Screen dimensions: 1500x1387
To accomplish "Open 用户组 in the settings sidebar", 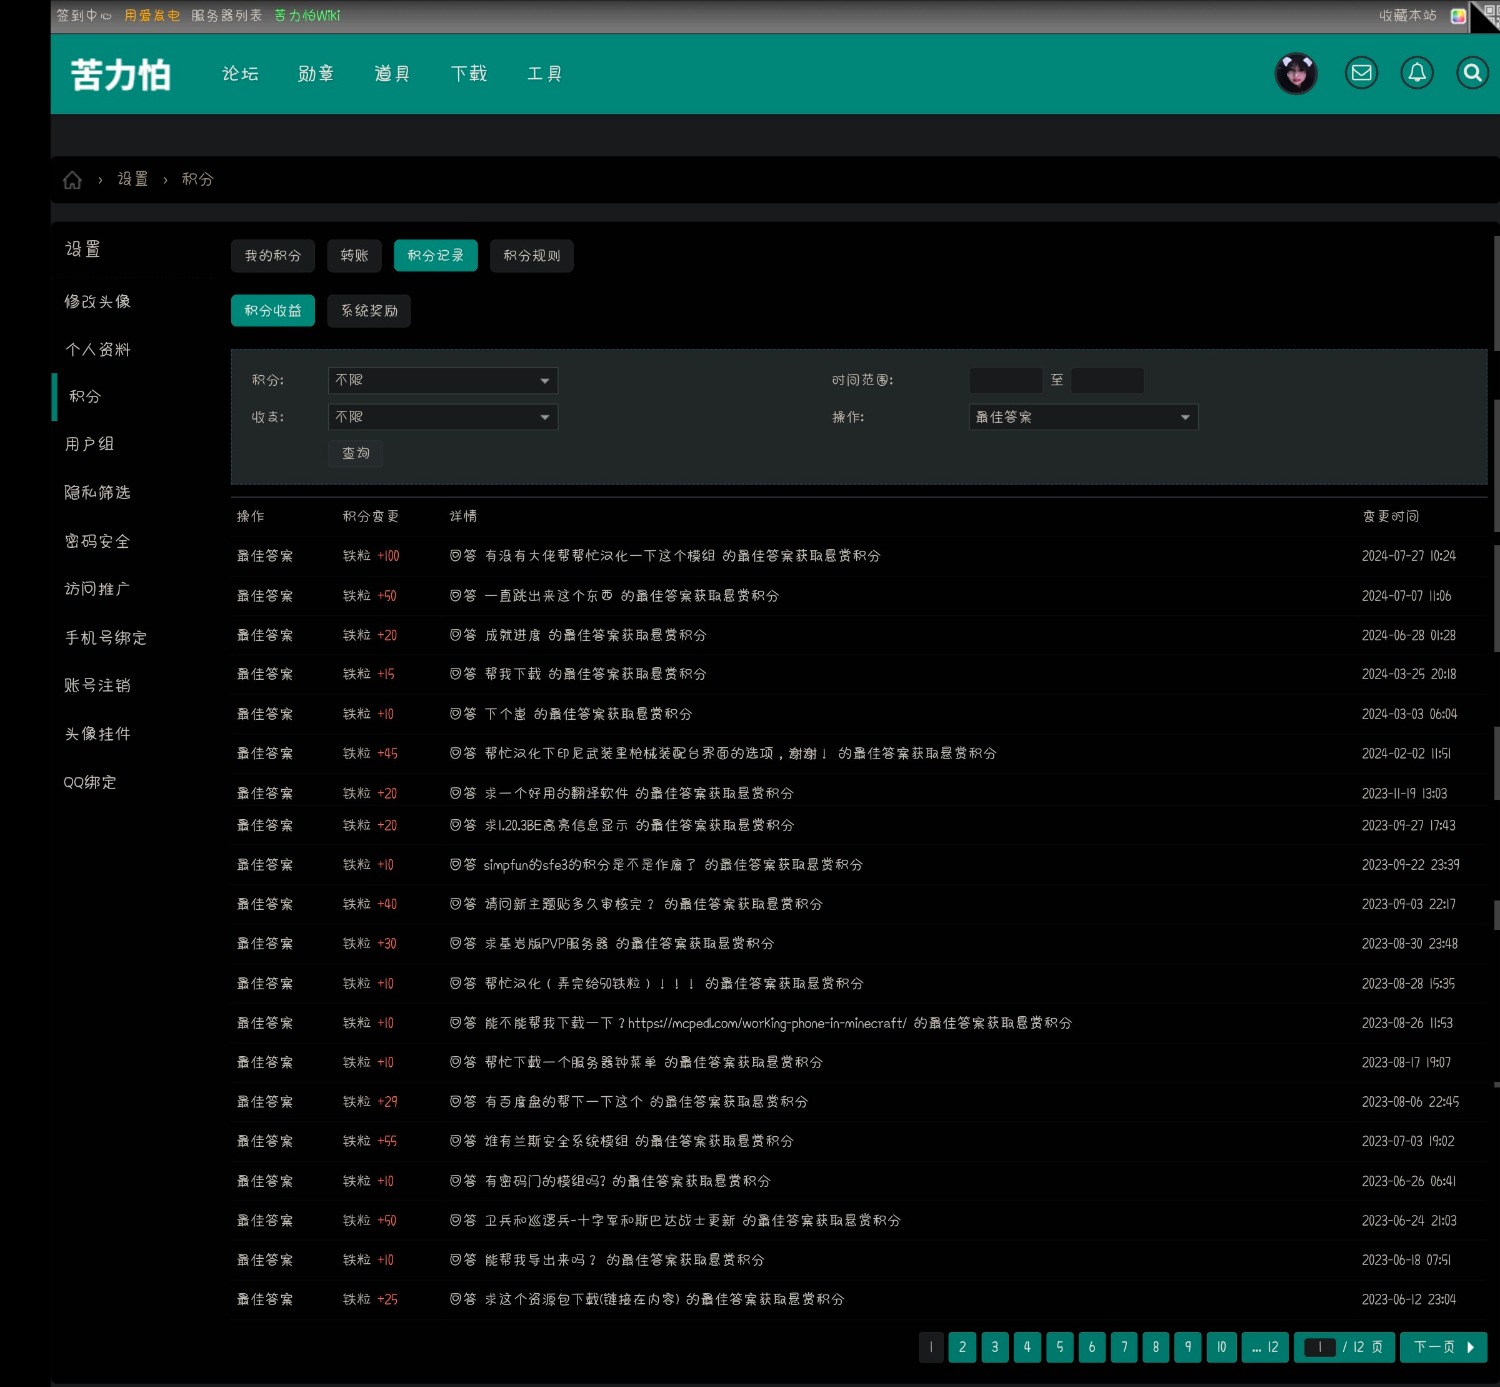I will click(90, 444).
